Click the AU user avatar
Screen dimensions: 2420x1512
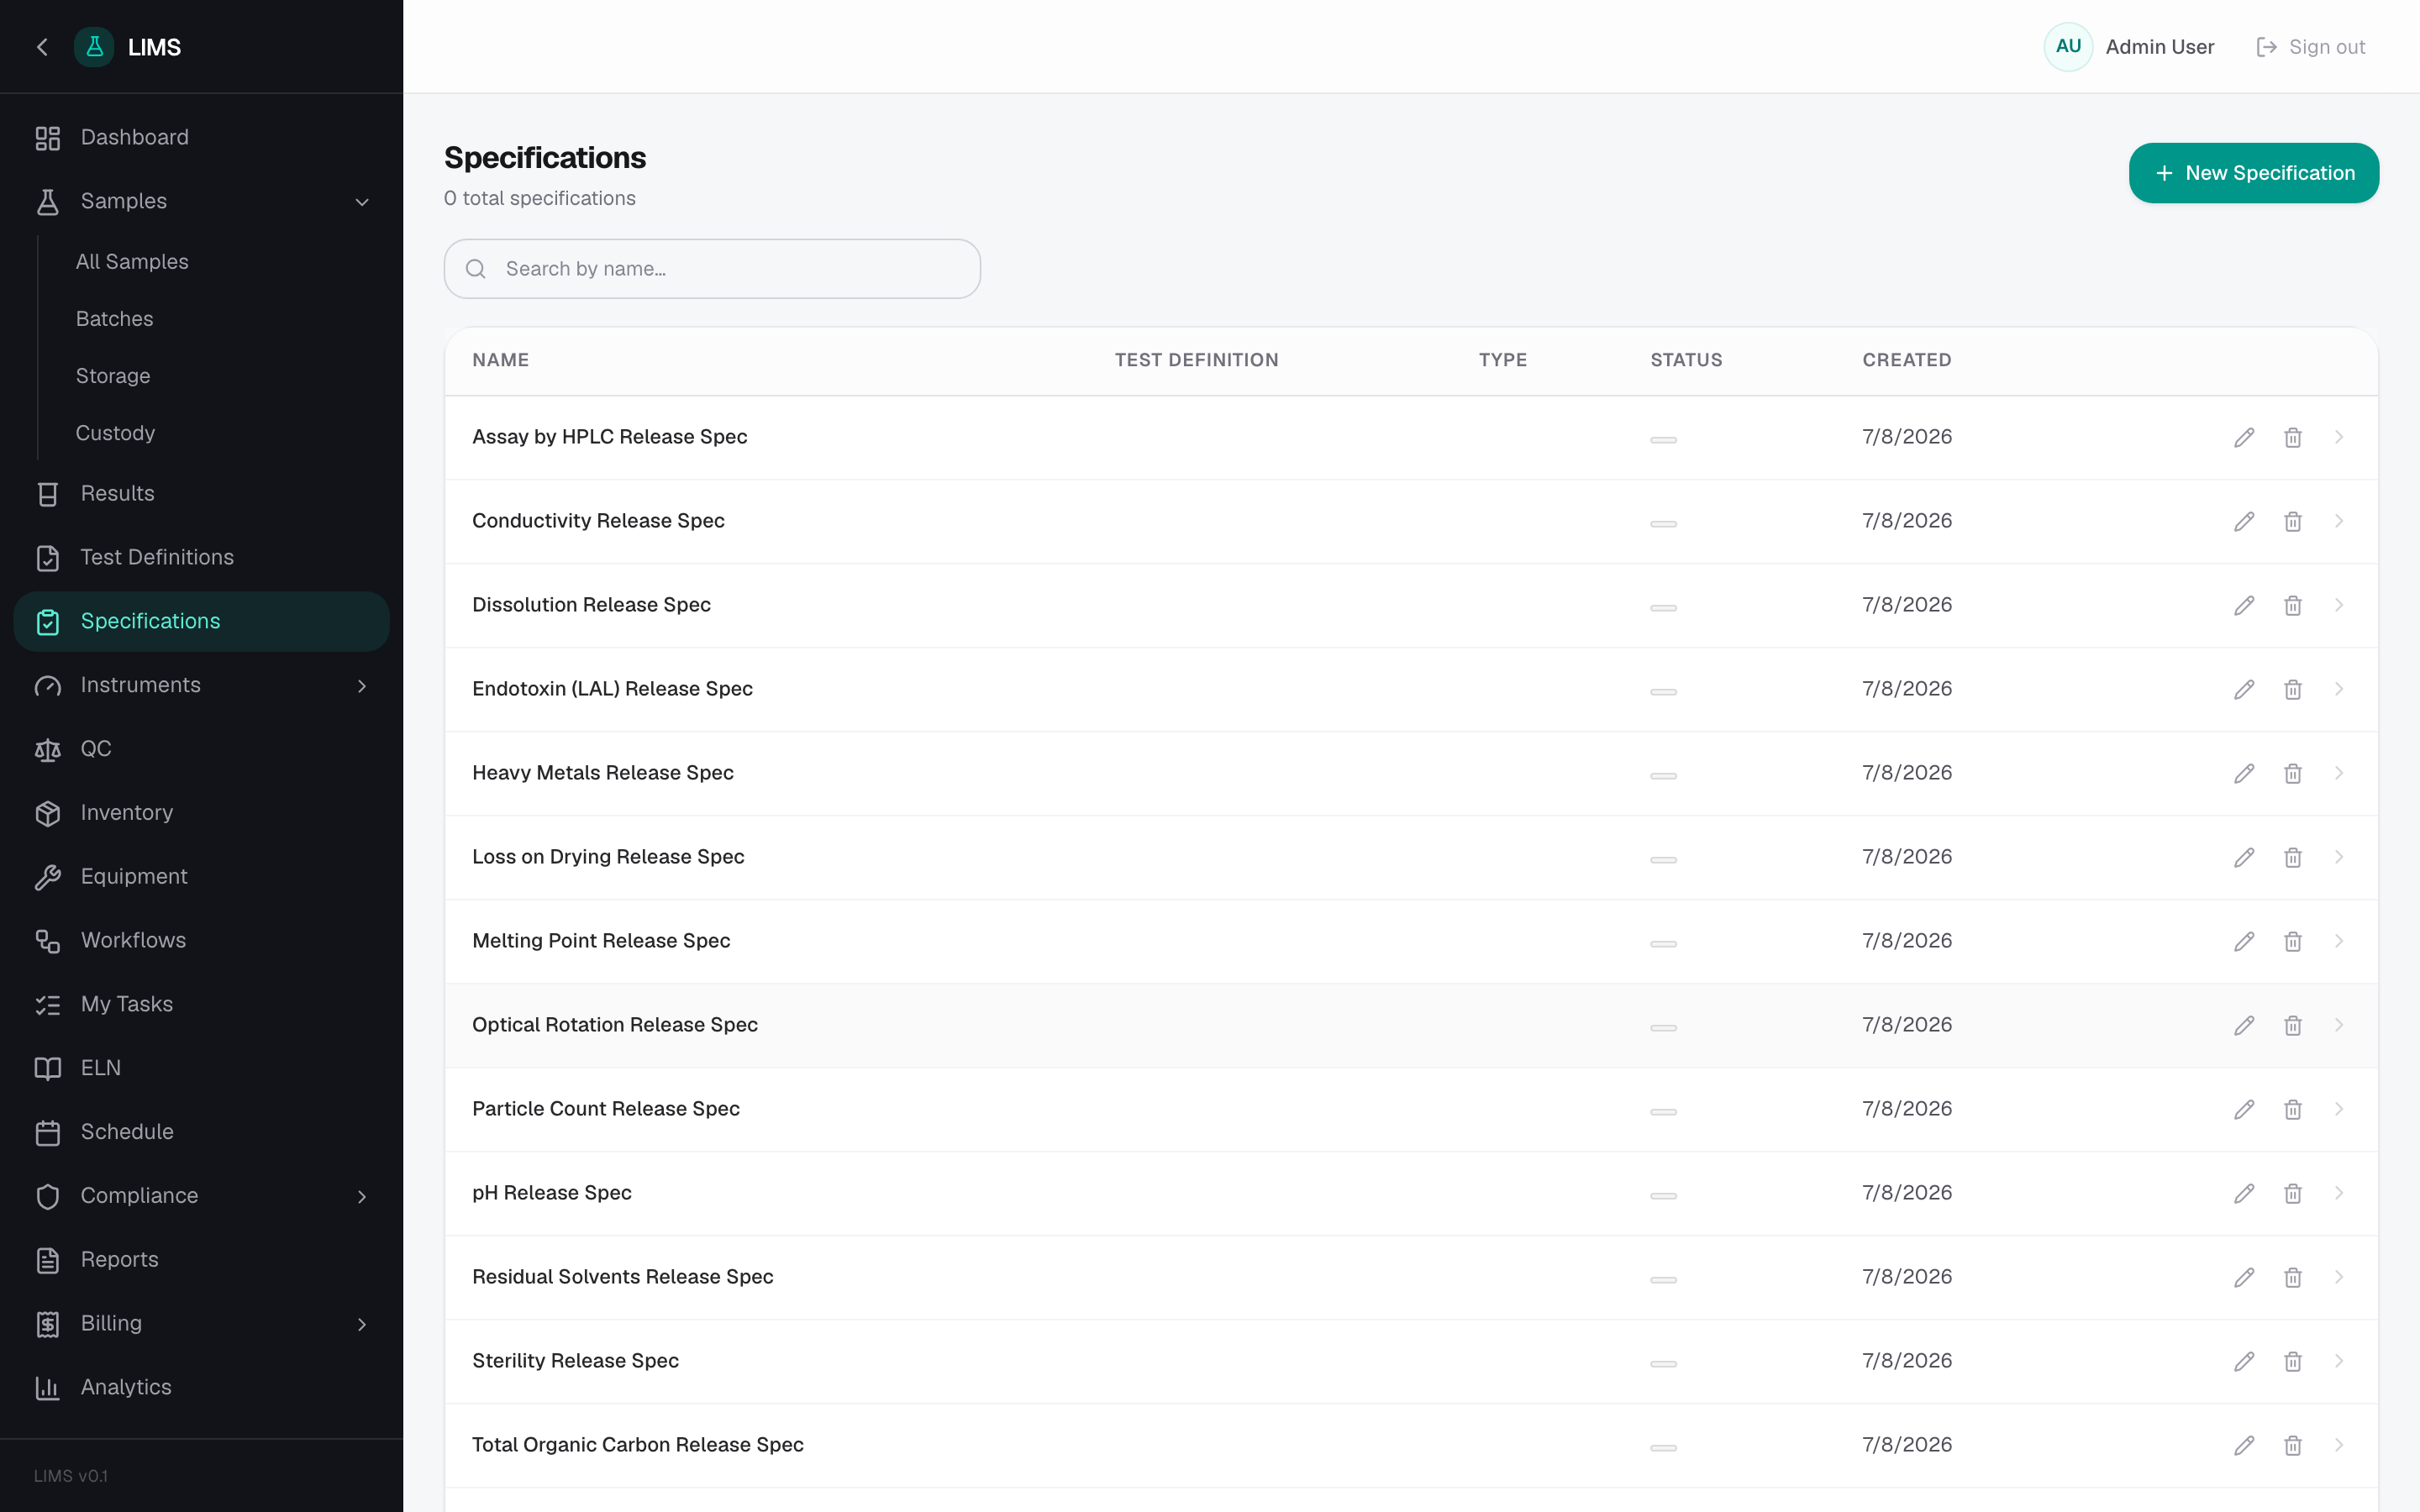(x=2068, y=47)
